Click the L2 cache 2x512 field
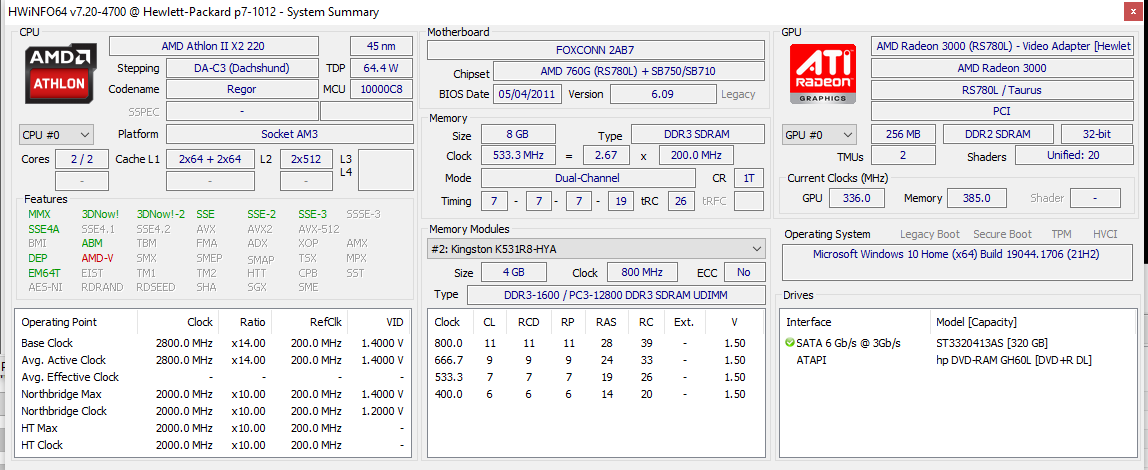 307,159
